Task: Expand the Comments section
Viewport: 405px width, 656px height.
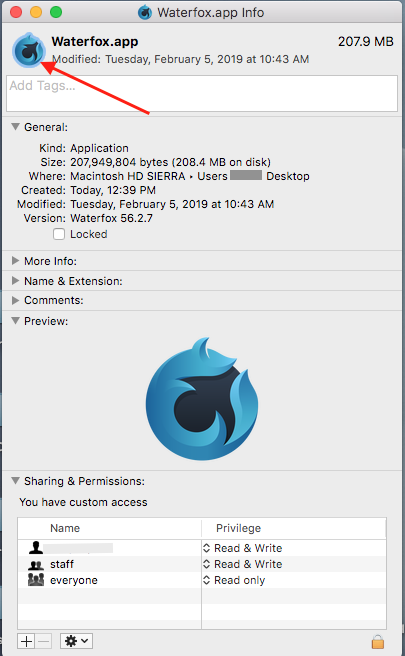Action: 15,300
